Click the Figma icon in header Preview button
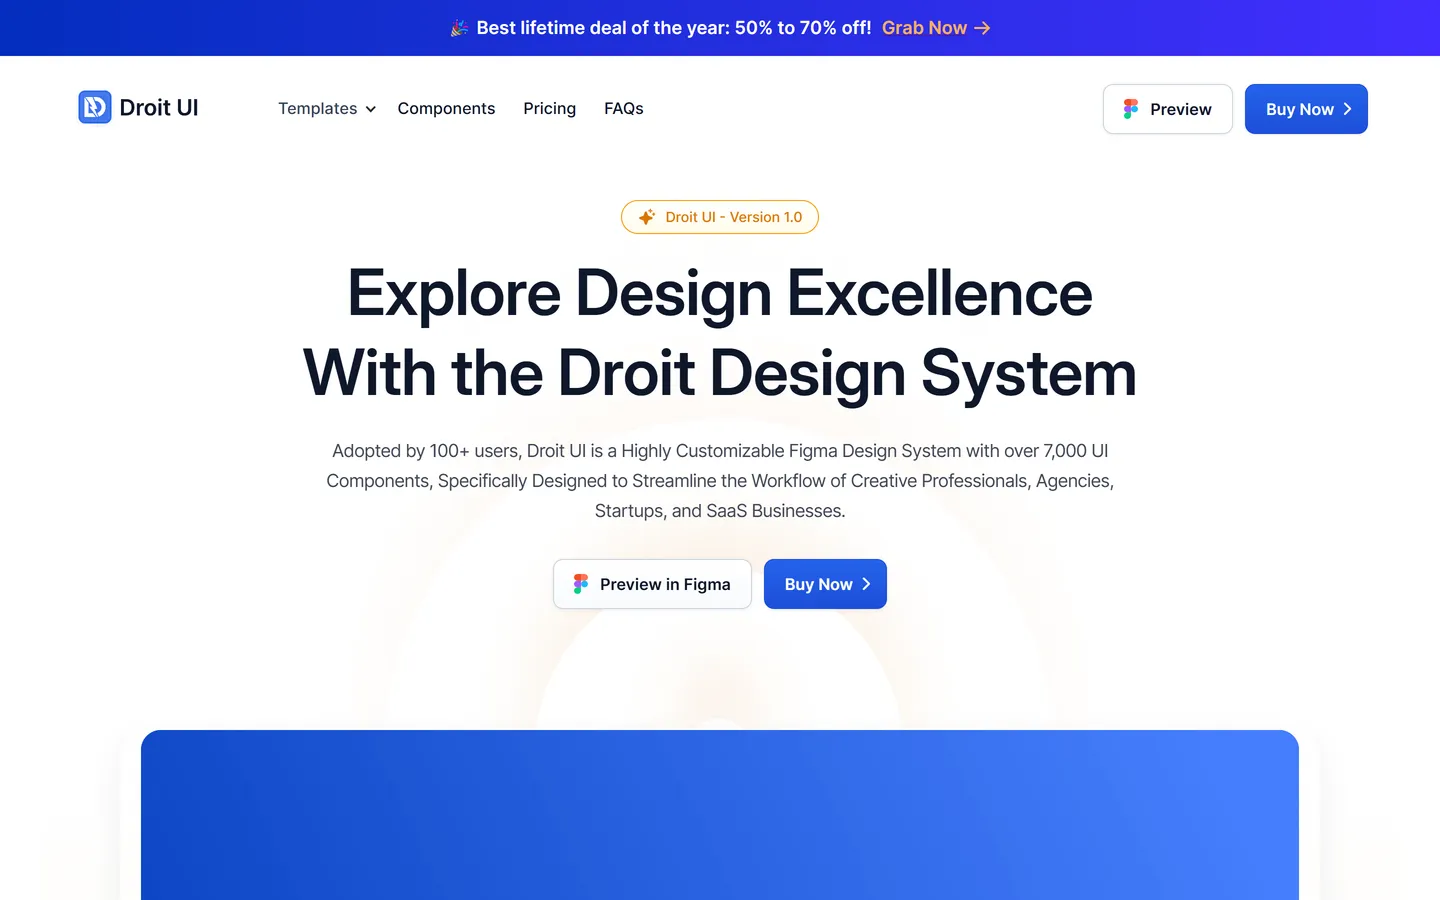Screen dimensions: 1440x900 pyautogui.click(x=1131, y=109)
